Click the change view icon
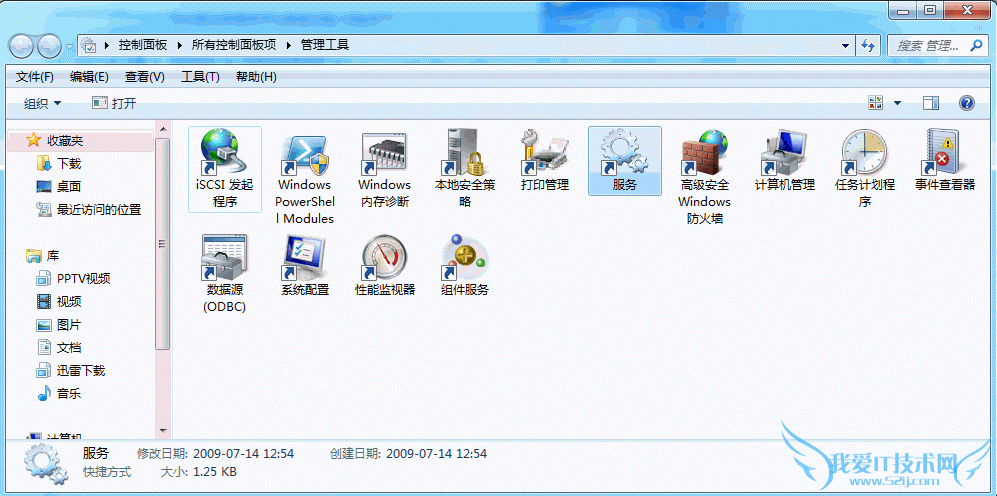The image size is (997, 496). click(876, 103)
